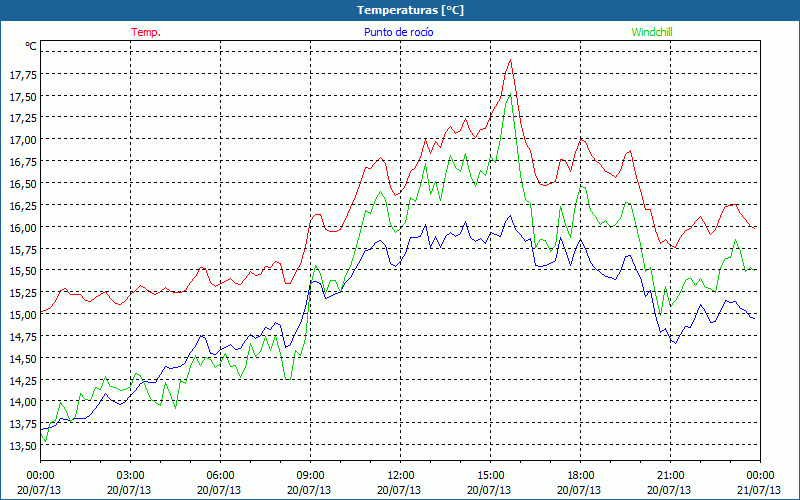Click the °C axis unit label
This screenshot has width=800, height=500.
pyautogui.click(x=31, y=46)
